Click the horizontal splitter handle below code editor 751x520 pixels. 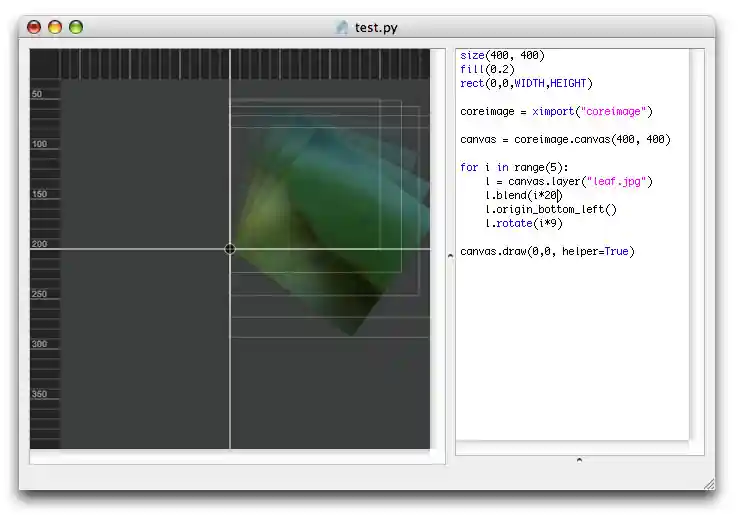tap(579, 460)
